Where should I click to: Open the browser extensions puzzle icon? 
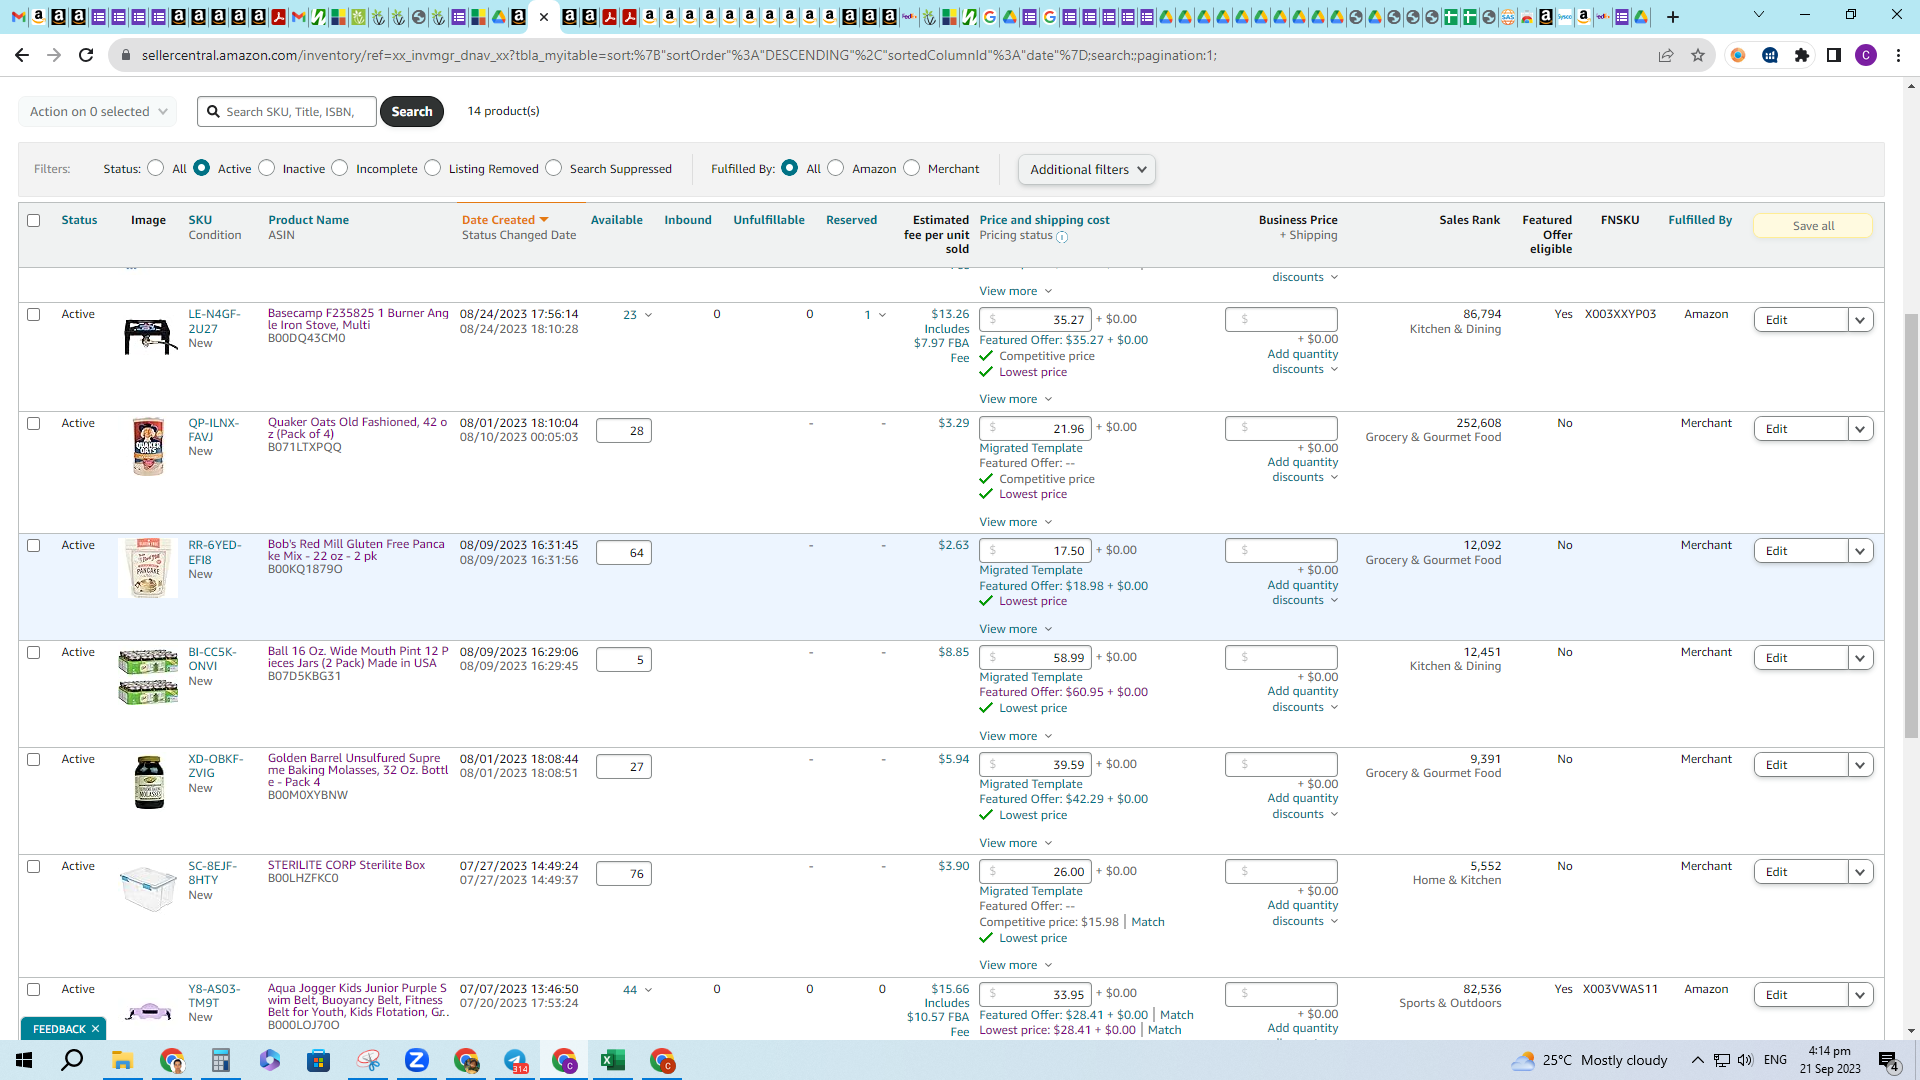coord(1802,55)
